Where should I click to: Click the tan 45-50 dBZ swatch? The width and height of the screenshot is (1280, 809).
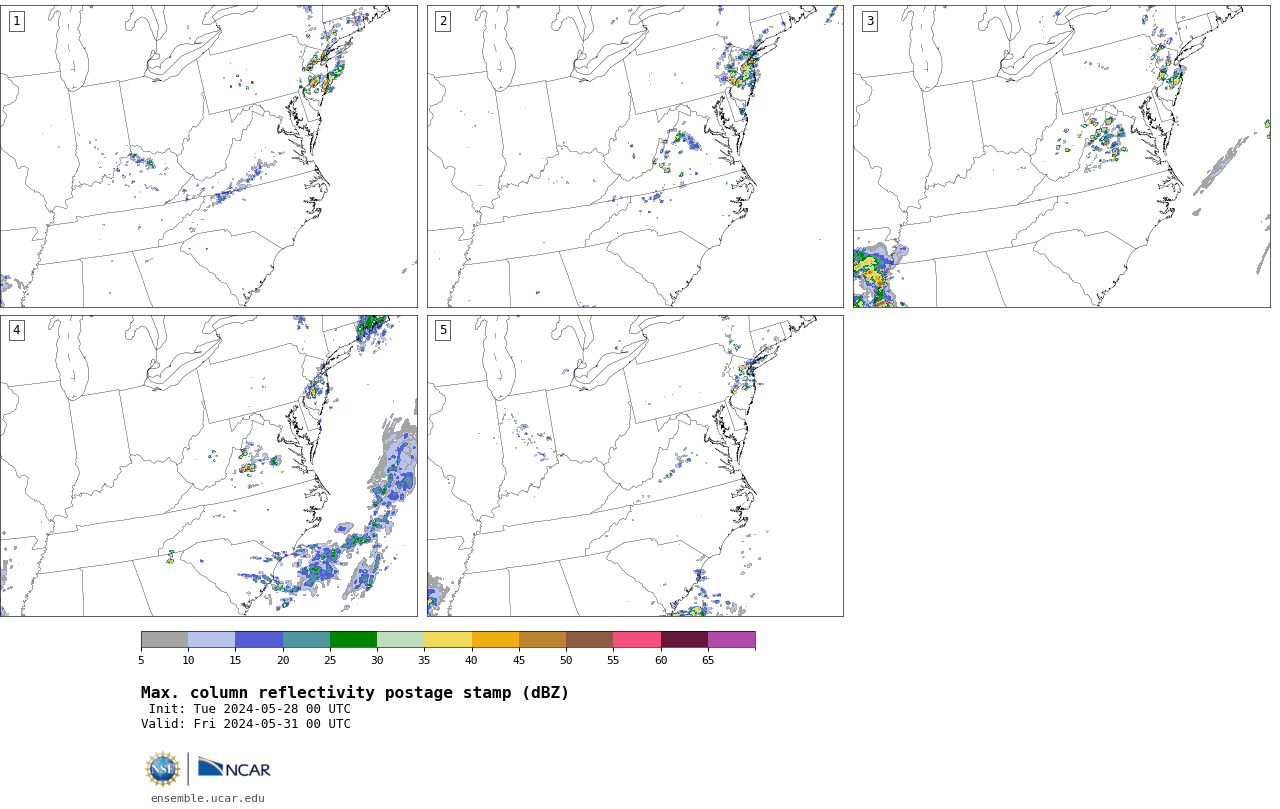click(542, 640)
